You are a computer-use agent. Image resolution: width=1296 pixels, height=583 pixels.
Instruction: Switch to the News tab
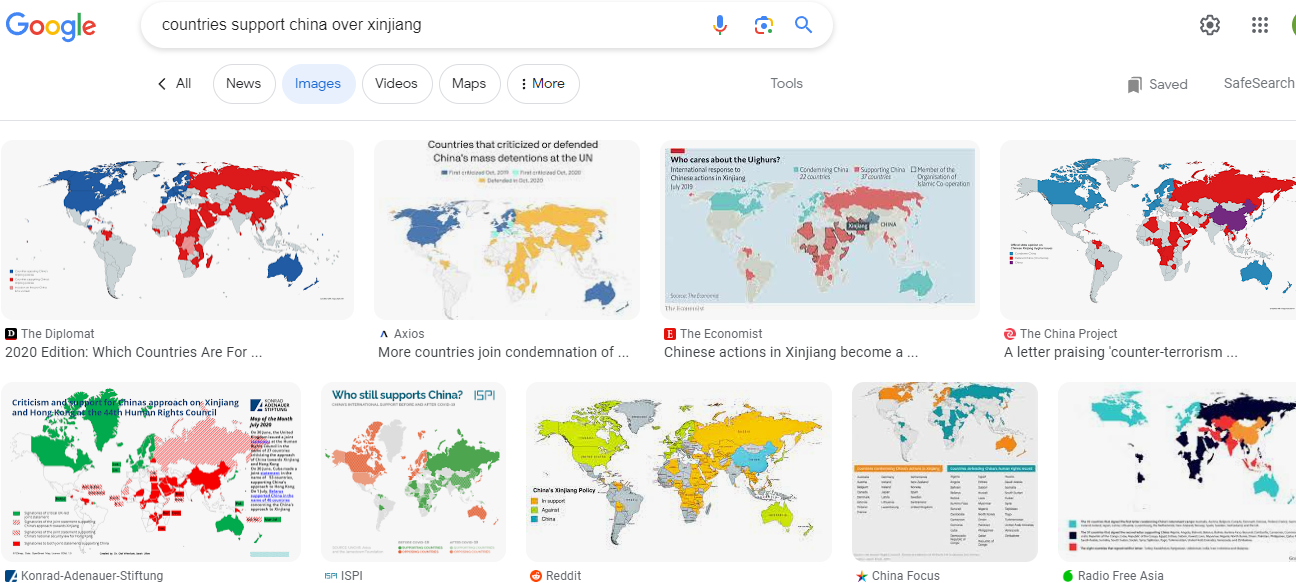(244, 84)
